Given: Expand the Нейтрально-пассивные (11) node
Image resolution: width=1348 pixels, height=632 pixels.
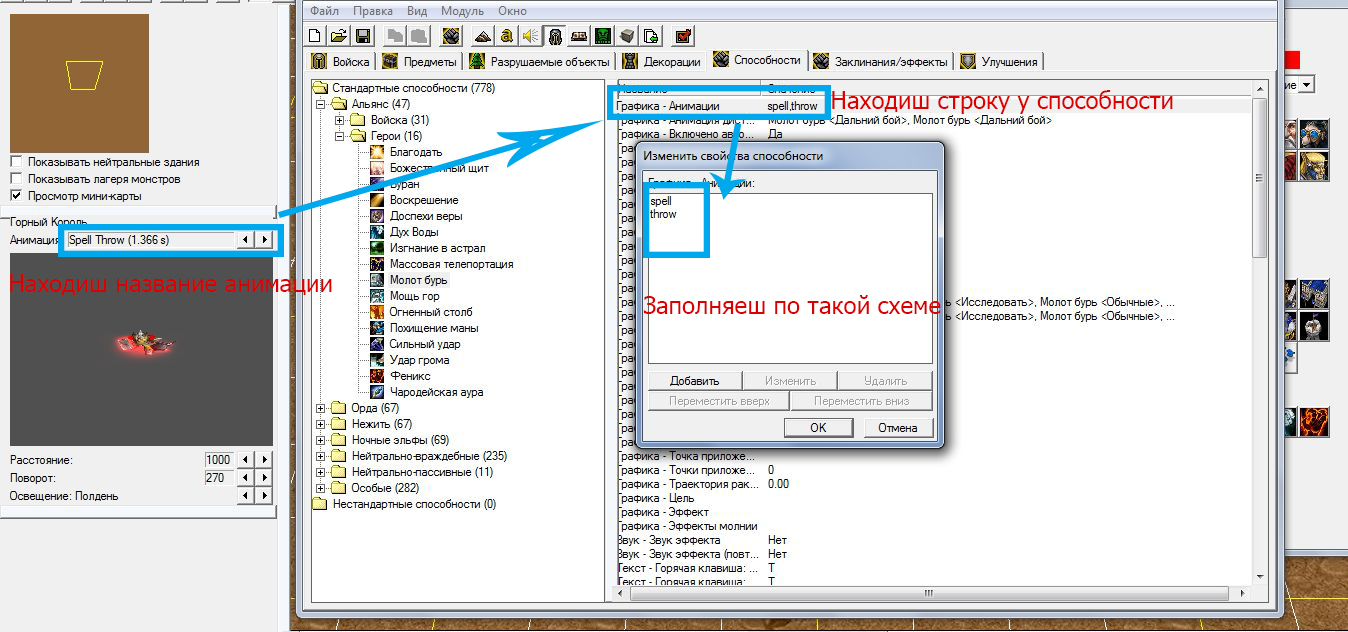Looking at the screenshot, I should tap(322, 472).
